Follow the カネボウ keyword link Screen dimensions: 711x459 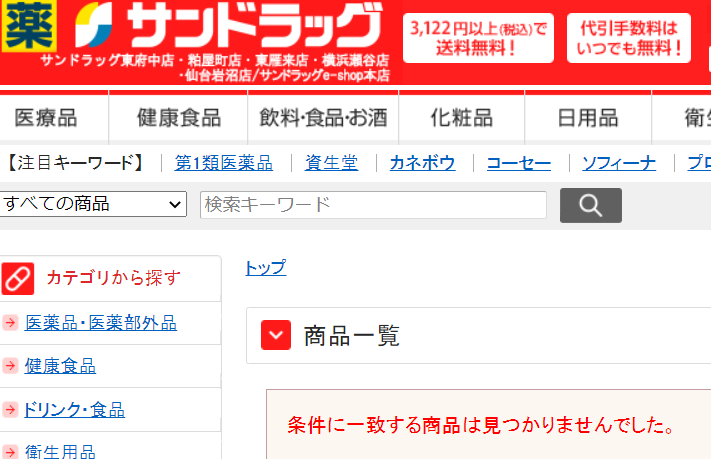[423, 163]
